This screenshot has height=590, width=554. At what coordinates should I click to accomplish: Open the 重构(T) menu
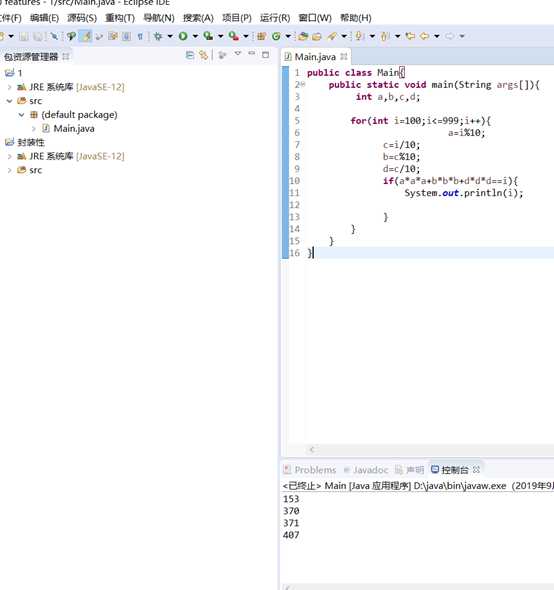coord(120,18)
